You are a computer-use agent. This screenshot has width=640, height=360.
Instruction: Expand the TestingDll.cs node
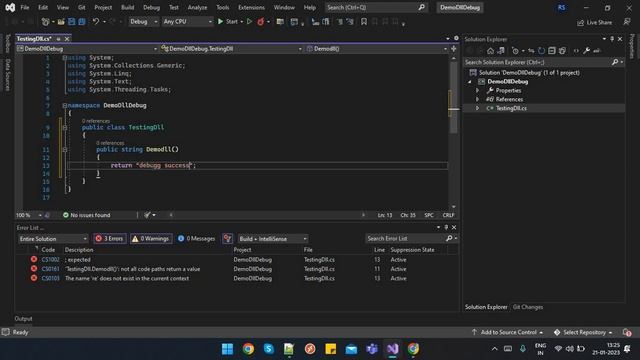(x=477, y=108)
